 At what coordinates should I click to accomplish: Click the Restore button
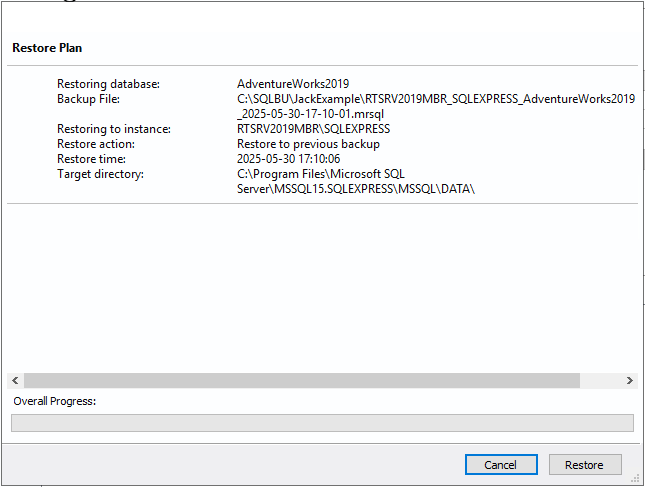pos(585,465)
